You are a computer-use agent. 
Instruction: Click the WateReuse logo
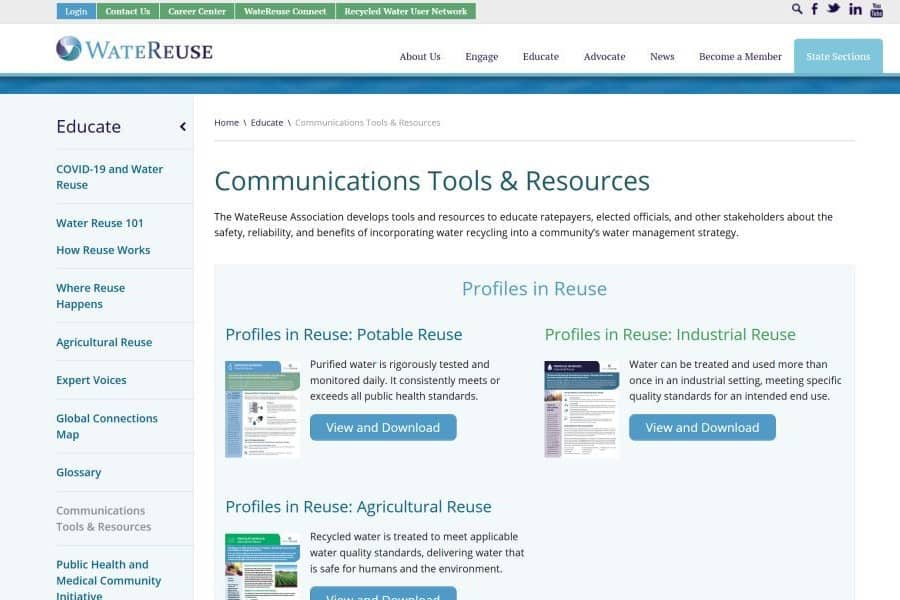coord(134,49)
